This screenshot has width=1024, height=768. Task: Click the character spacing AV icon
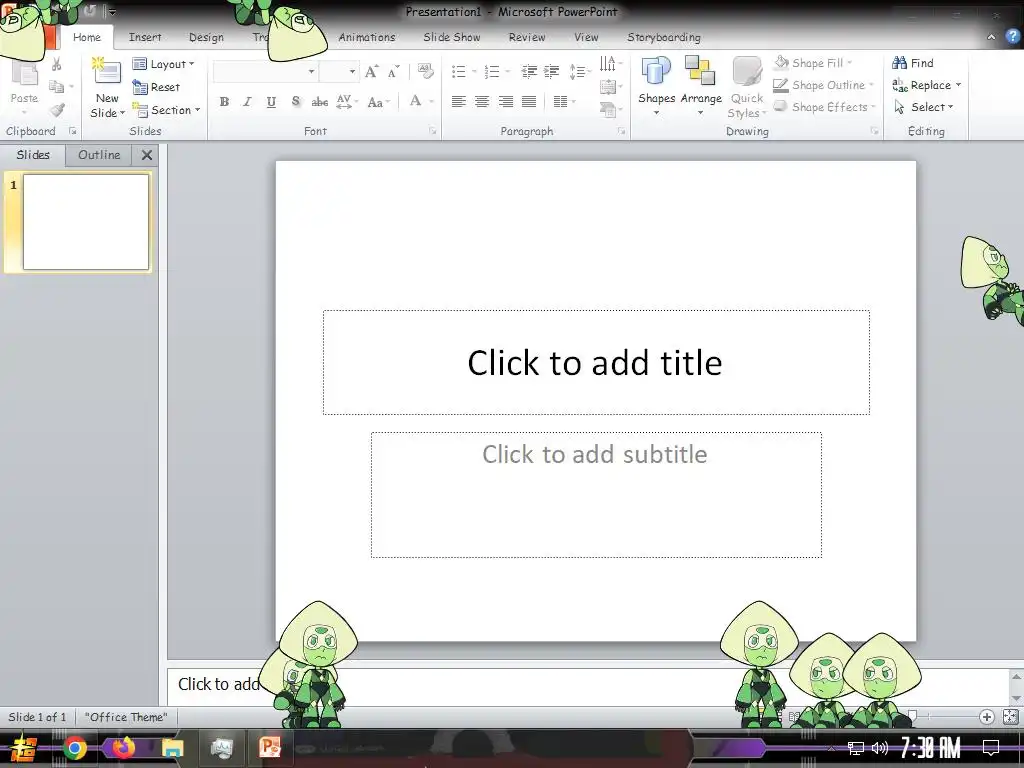(x=344, y=101)
